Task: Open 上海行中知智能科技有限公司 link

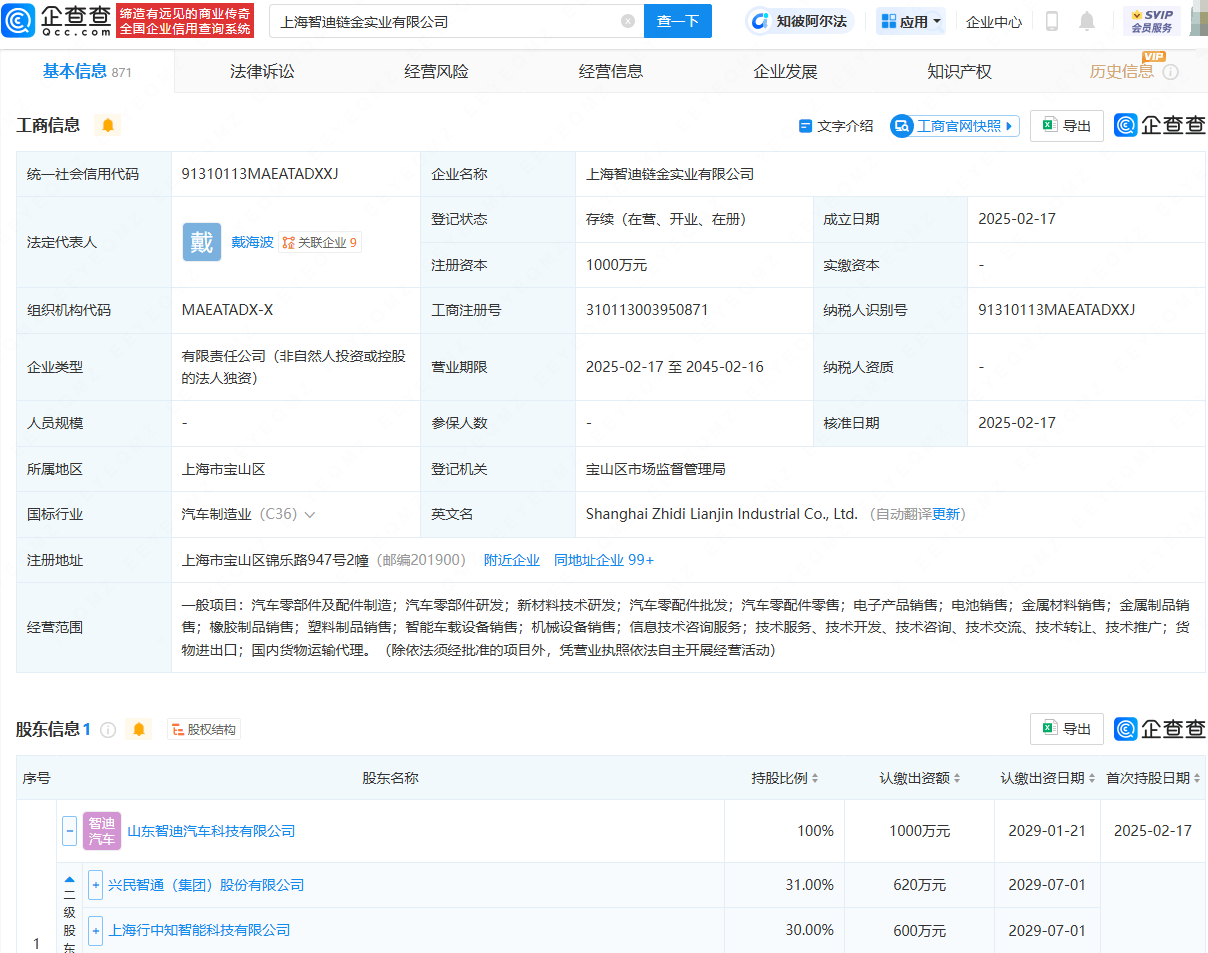Action: coord(199,930)
